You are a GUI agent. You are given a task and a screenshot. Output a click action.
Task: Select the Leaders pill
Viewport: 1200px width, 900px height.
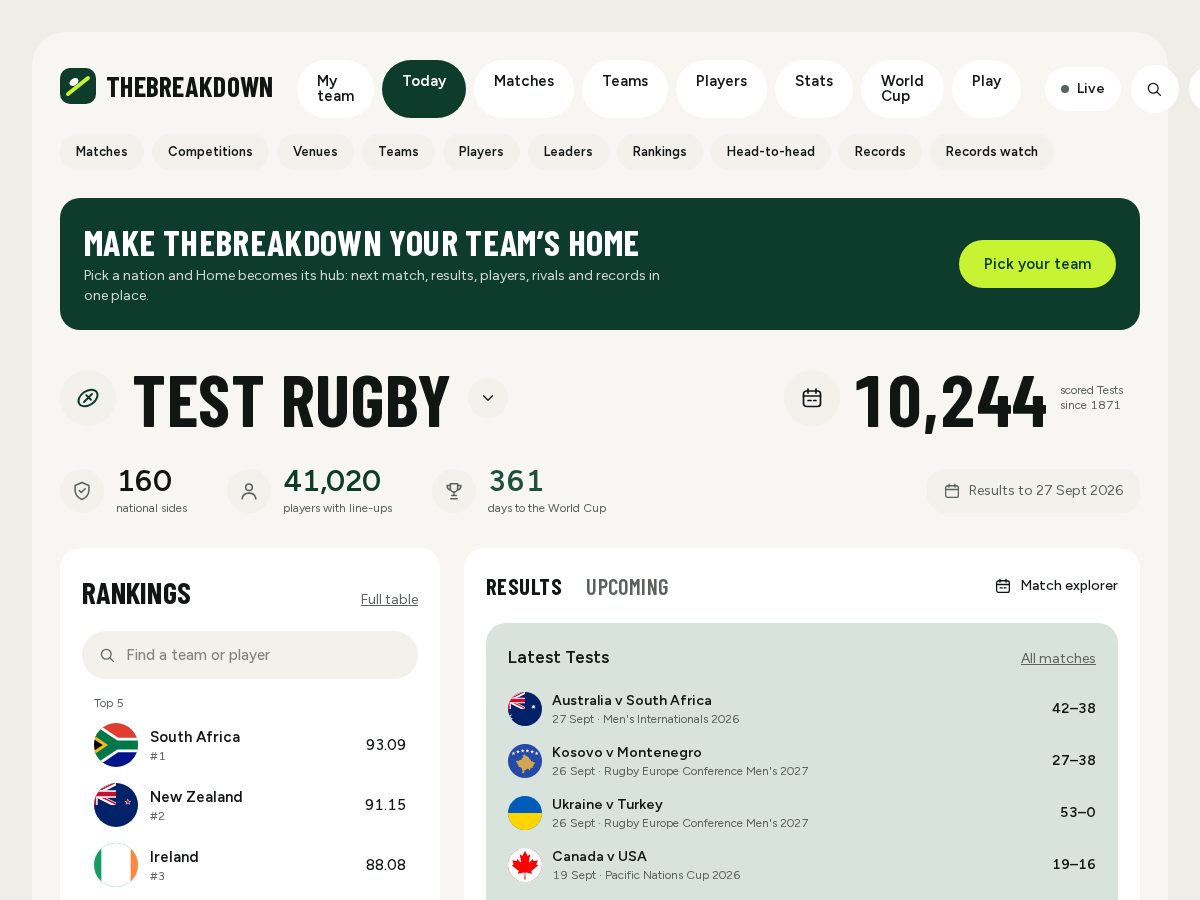[x=568, y=152]
